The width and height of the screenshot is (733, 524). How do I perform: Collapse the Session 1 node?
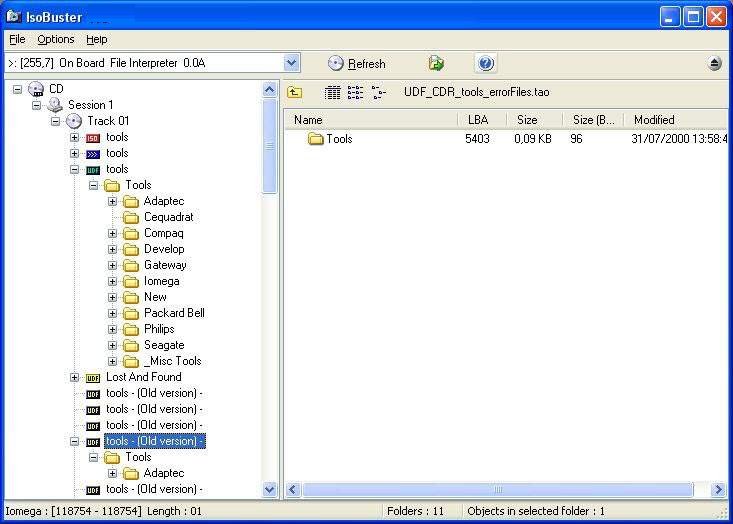(36, 105)
